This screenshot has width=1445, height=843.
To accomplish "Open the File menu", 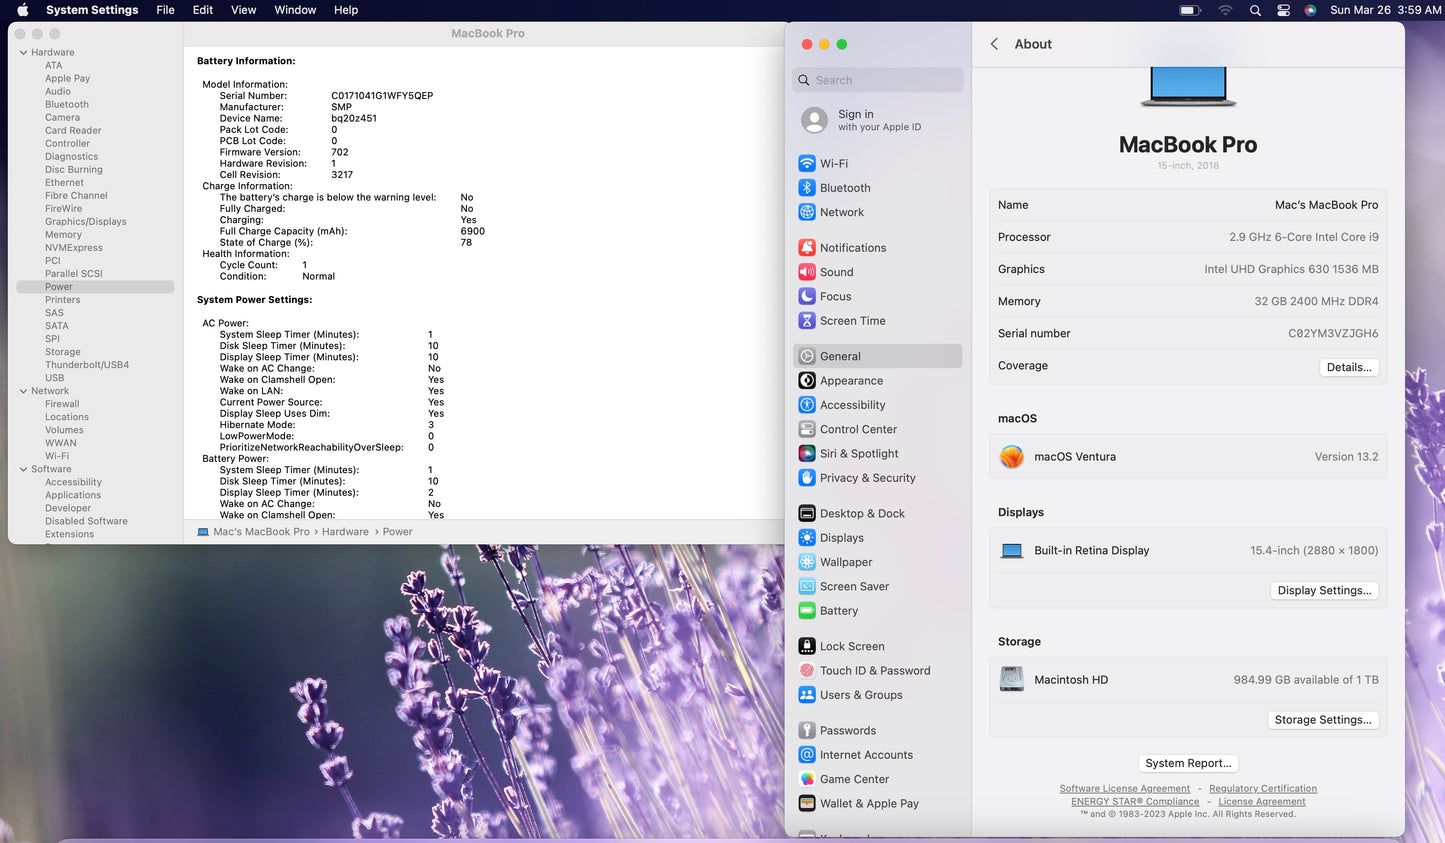I will pyautogui.click(x=165, y=10).
